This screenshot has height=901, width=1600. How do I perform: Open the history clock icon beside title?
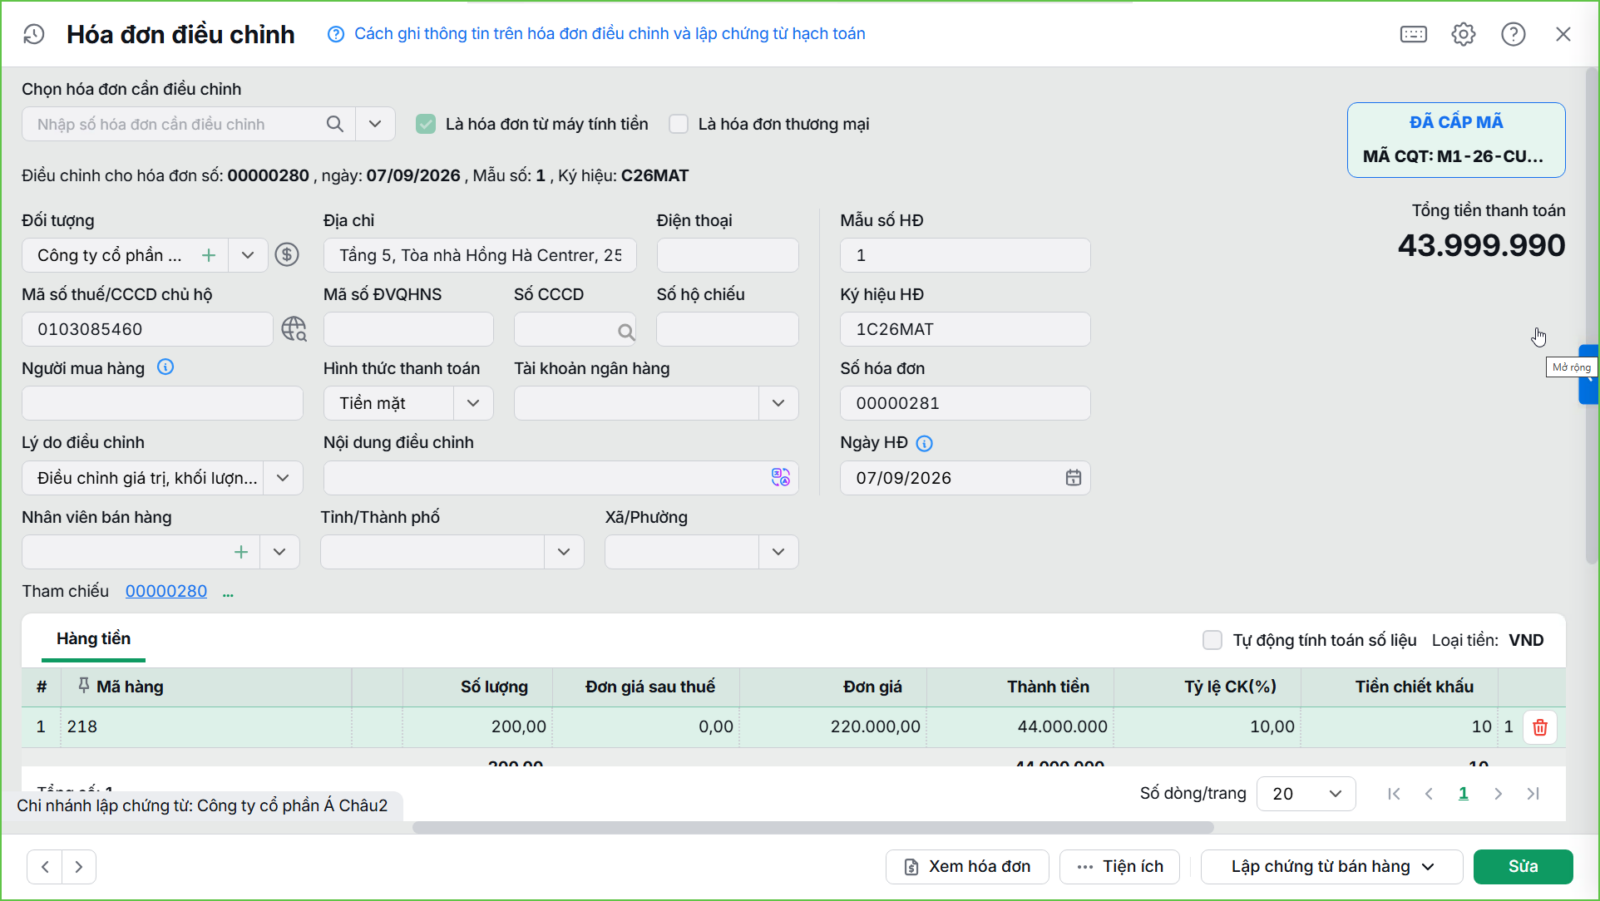pos(34,34)
